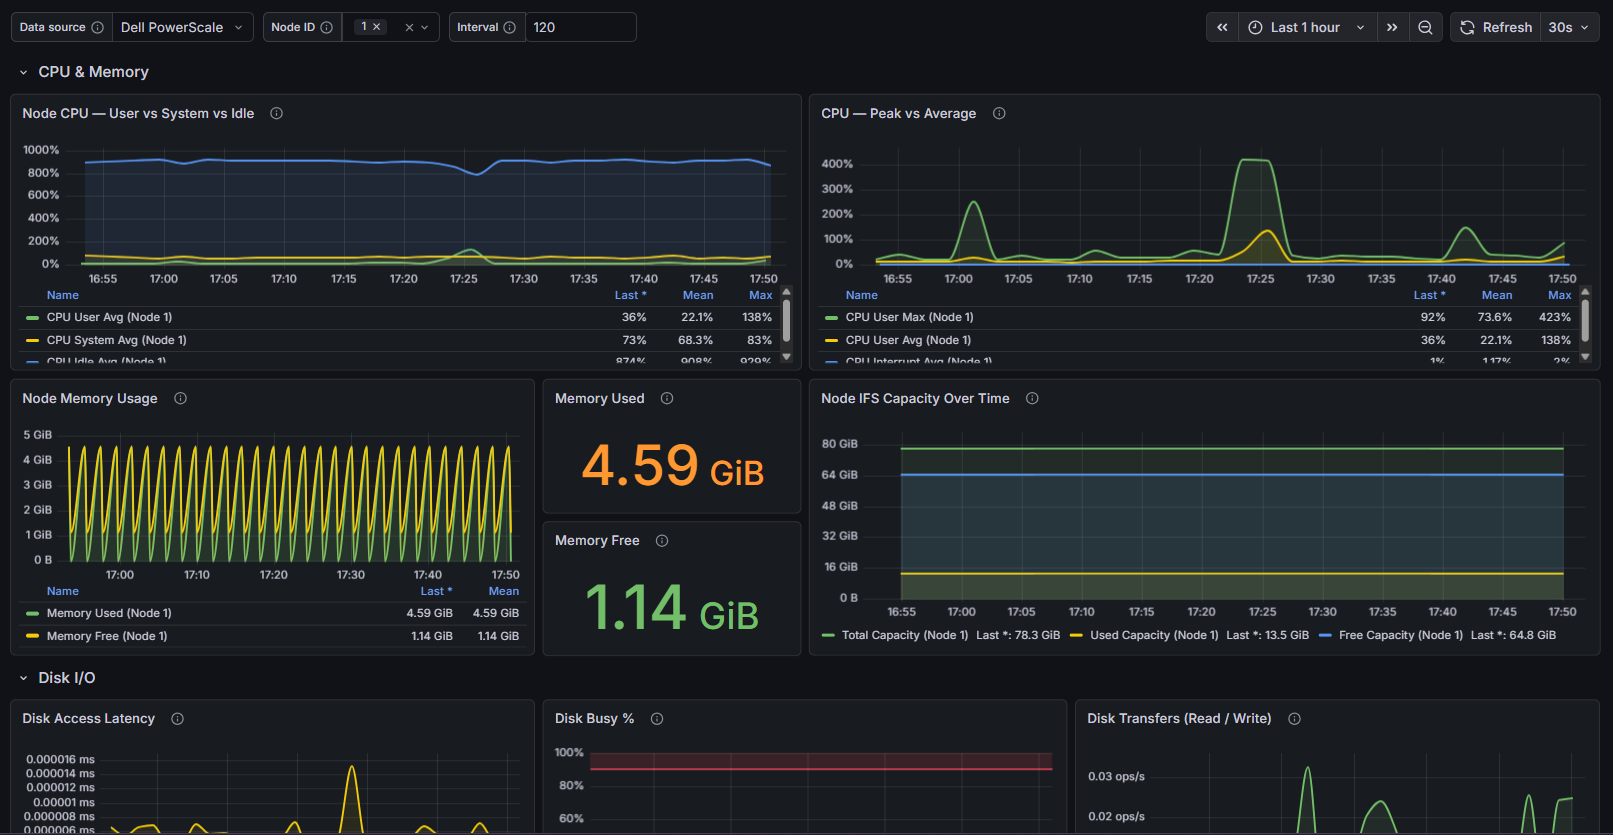Collapse the CPU & Memory row
This screenshot has width=1613, height=835.
23,72
